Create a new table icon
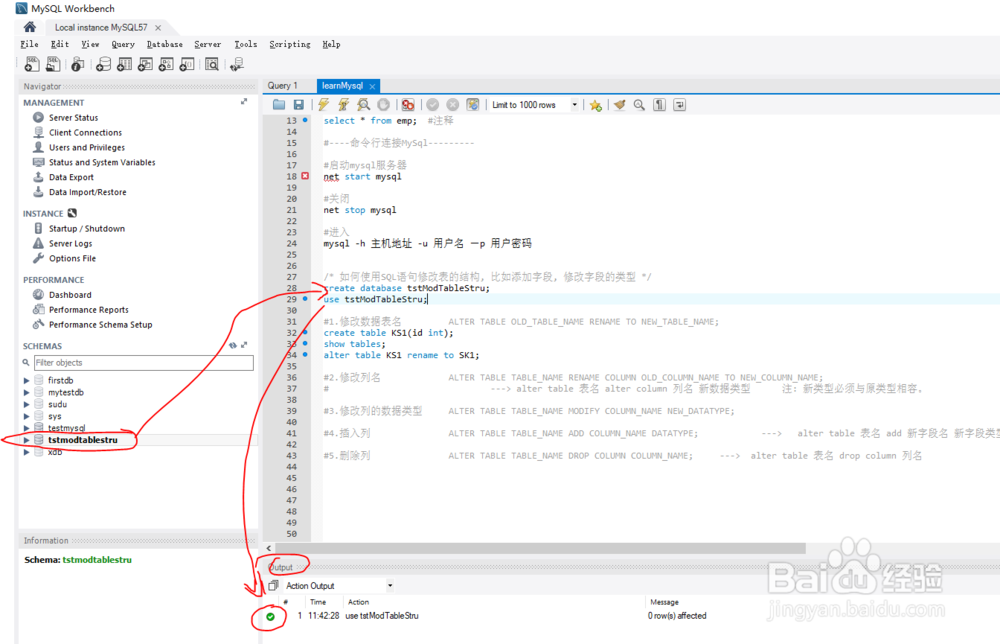The width and height of the screenshot is (1000, 644). coord(124,64)
